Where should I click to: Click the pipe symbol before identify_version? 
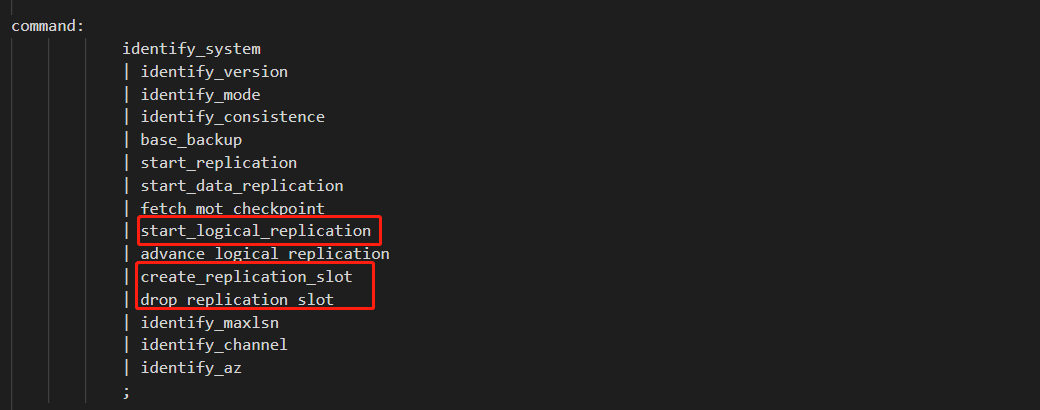pos(126,71)
